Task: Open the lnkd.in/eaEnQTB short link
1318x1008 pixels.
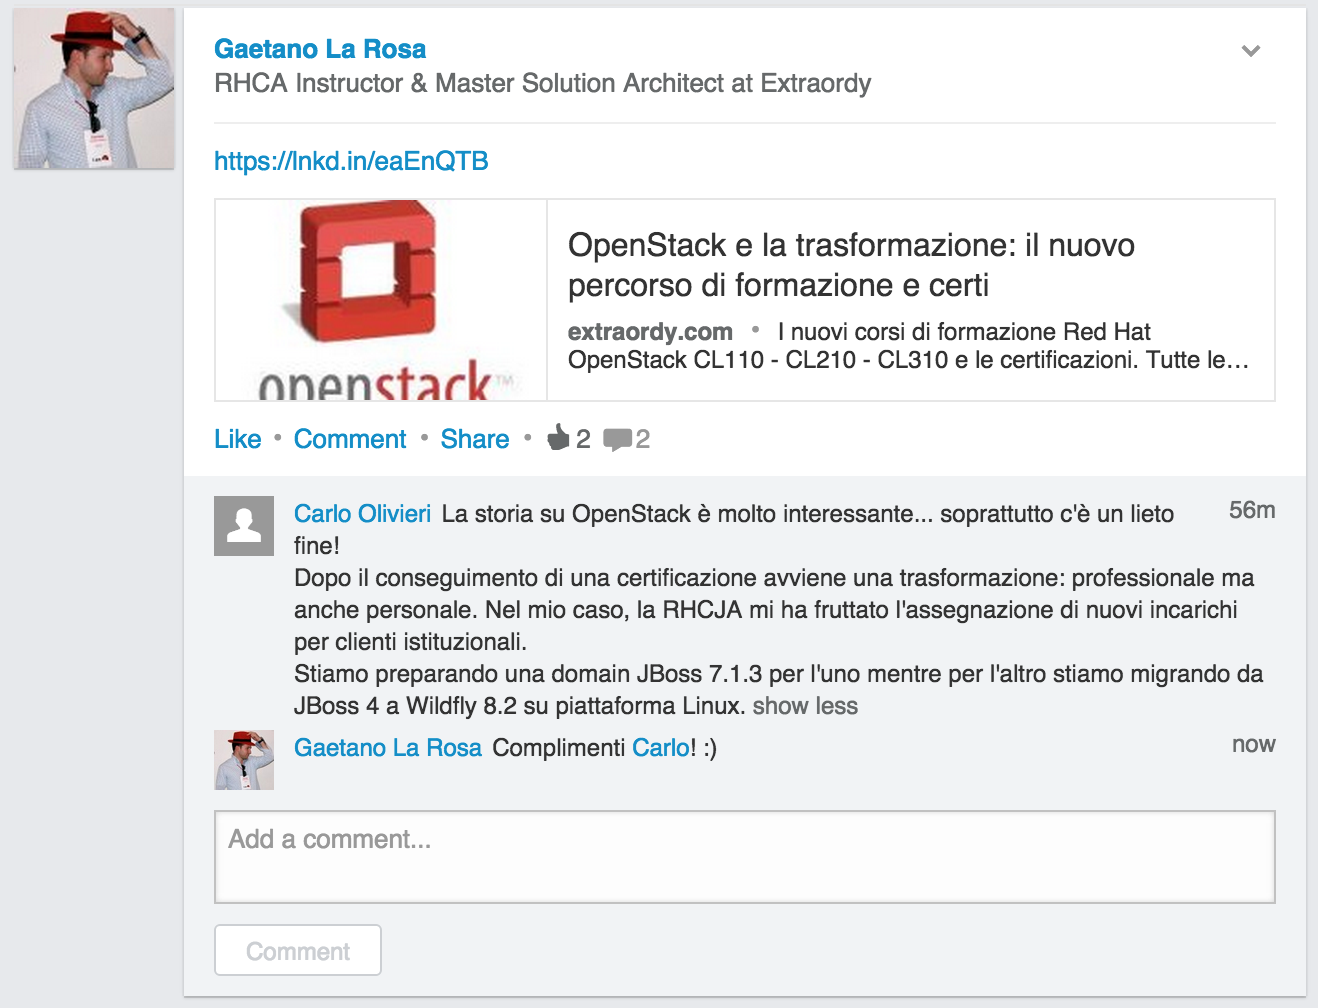Action: pyautogui.click(x=351, y=161)
